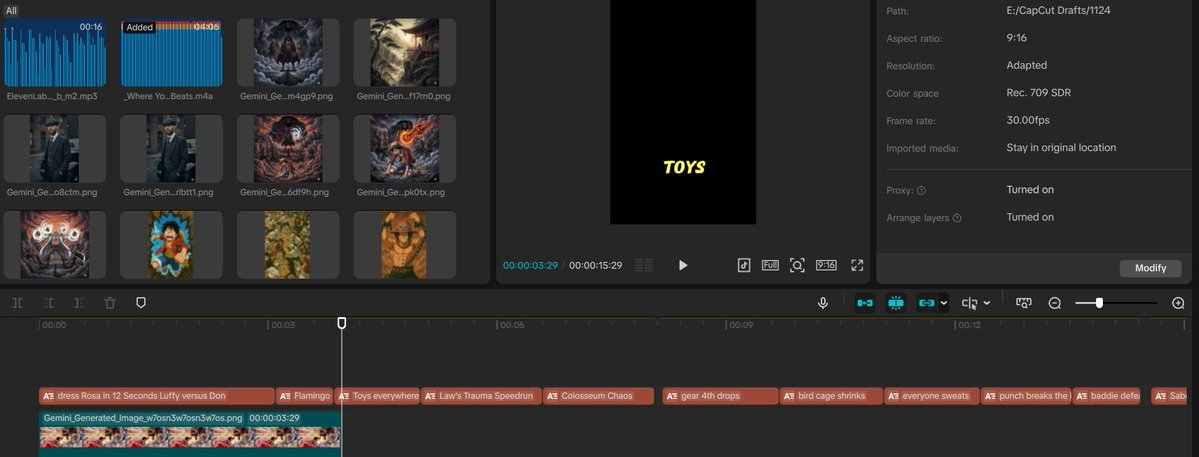Select ElevenLab mp3 audio thumbnail
This screenshot has width=1199, height=457.
point(54,53)
